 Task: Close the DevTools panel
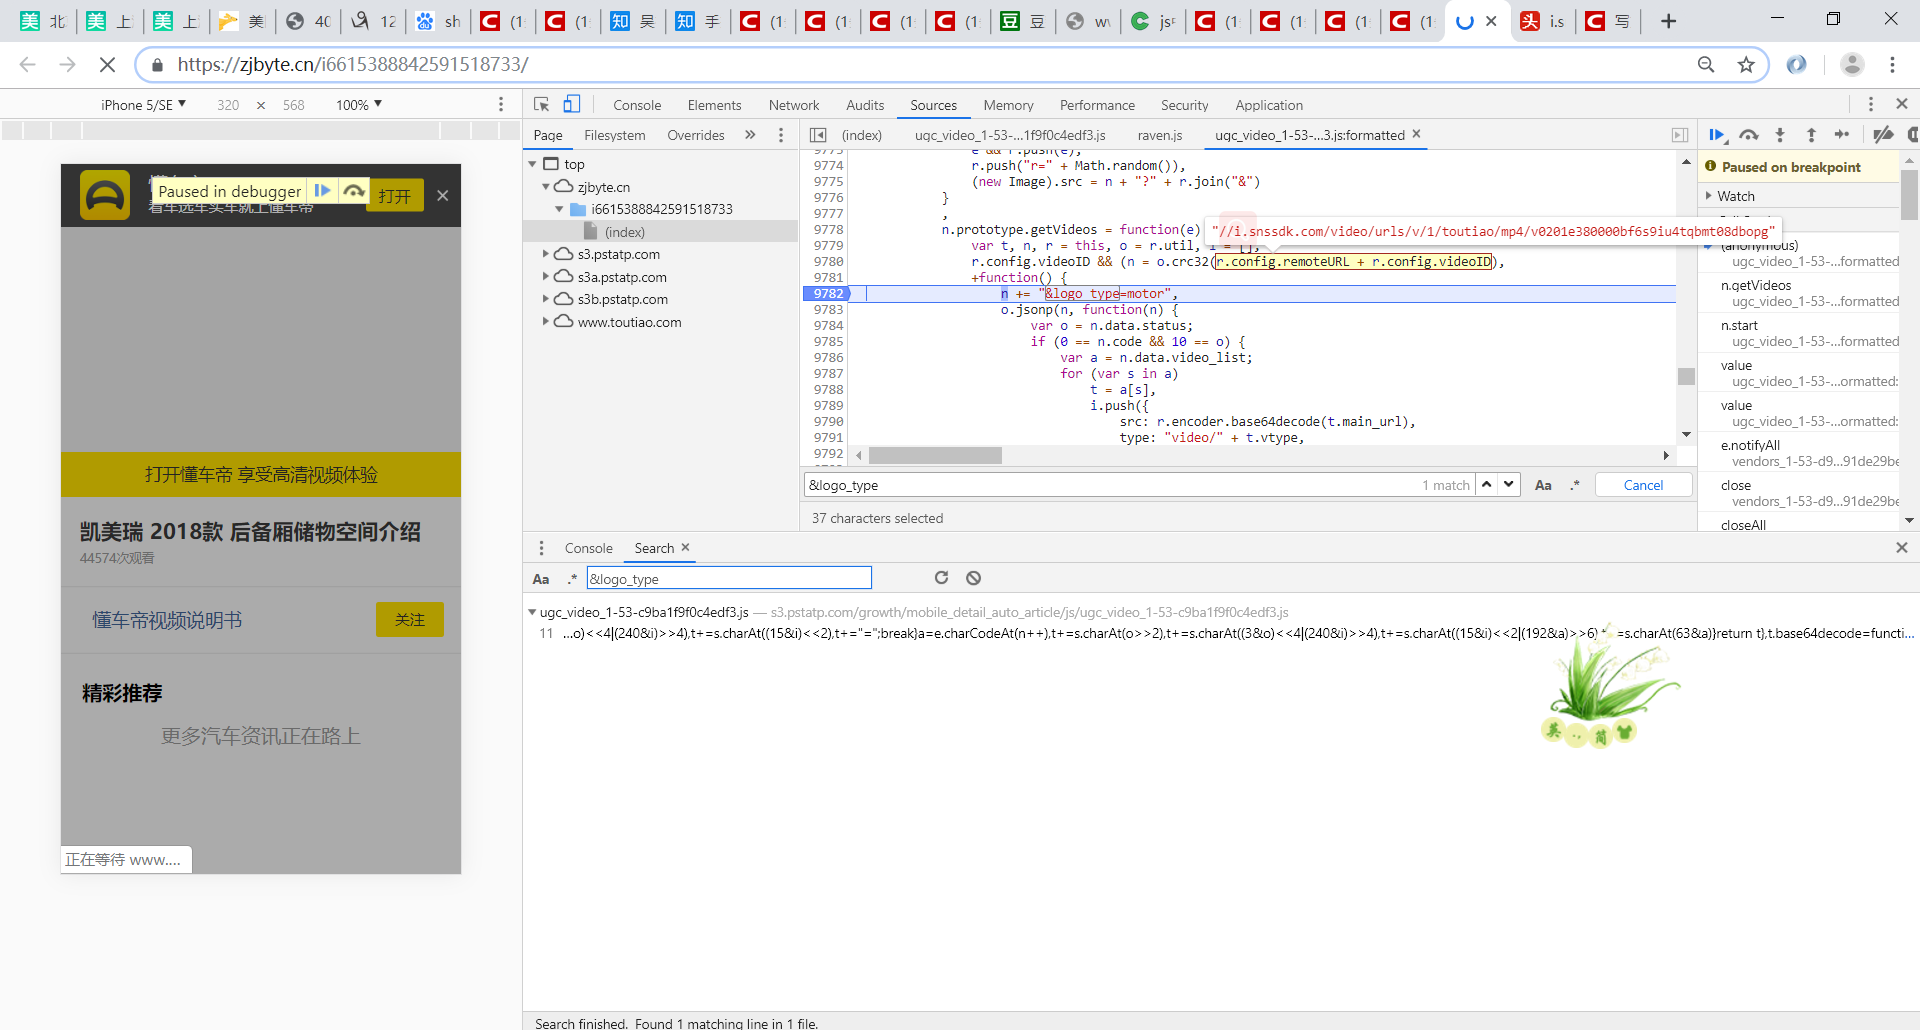[x=1902, y=104]
